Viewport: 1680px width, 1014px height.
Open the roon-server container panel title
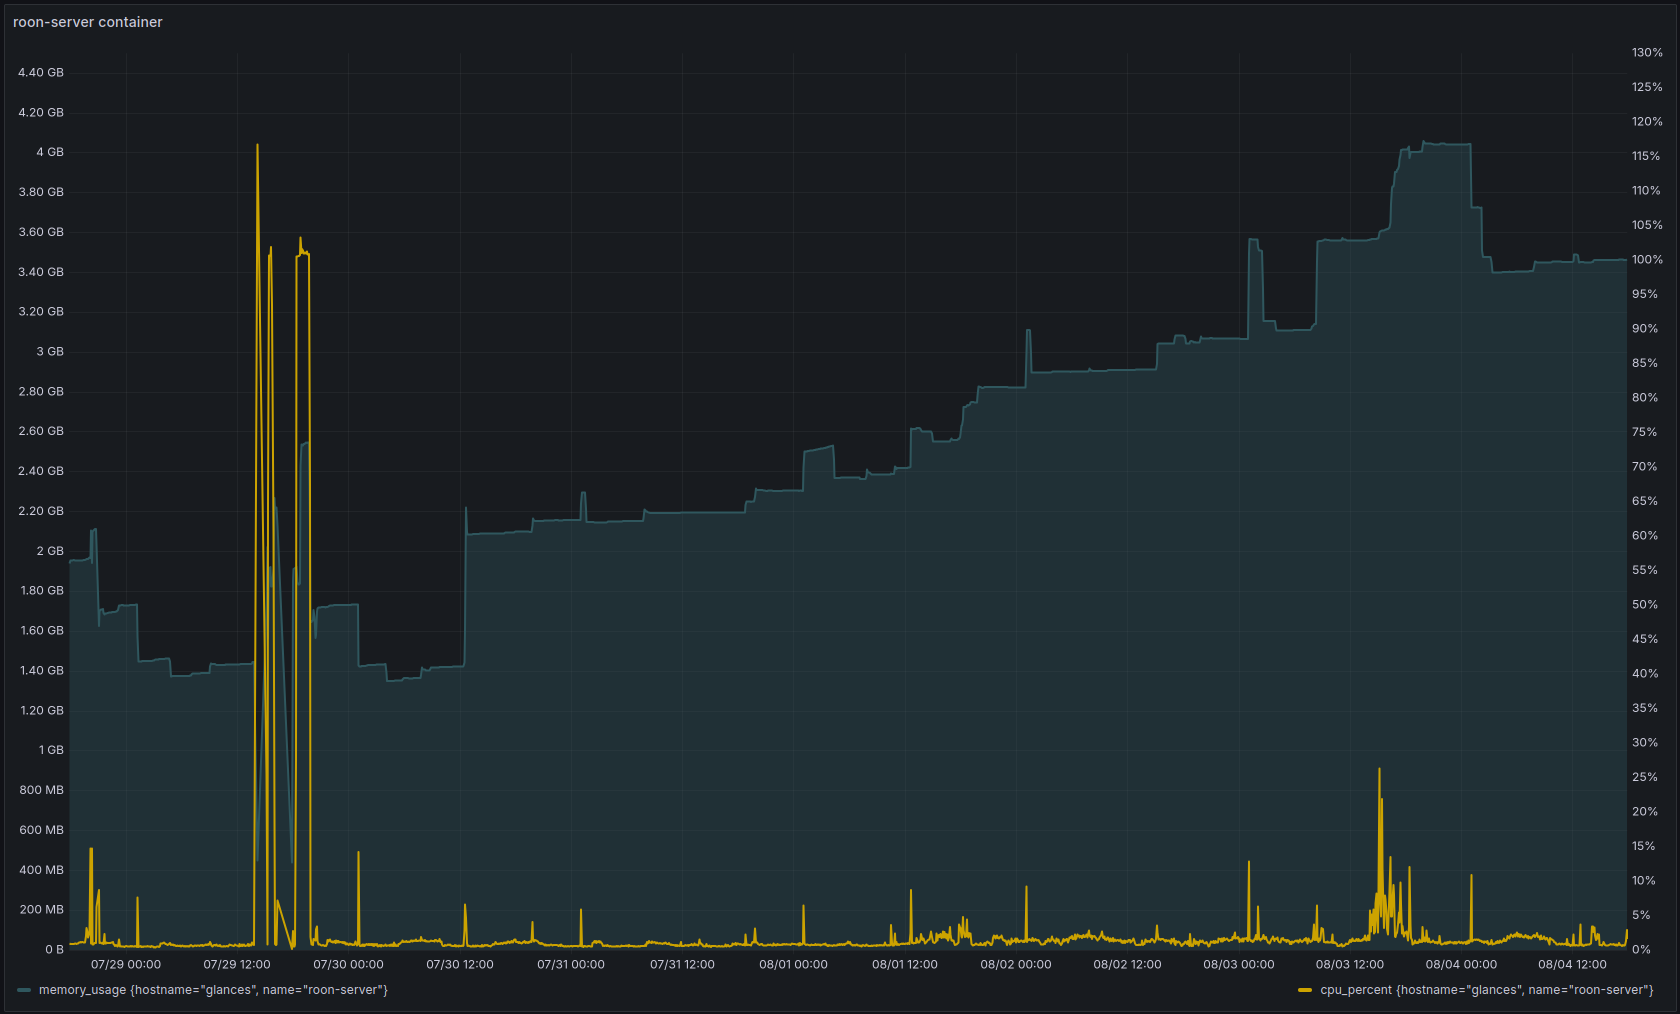[x=88, y=22]
